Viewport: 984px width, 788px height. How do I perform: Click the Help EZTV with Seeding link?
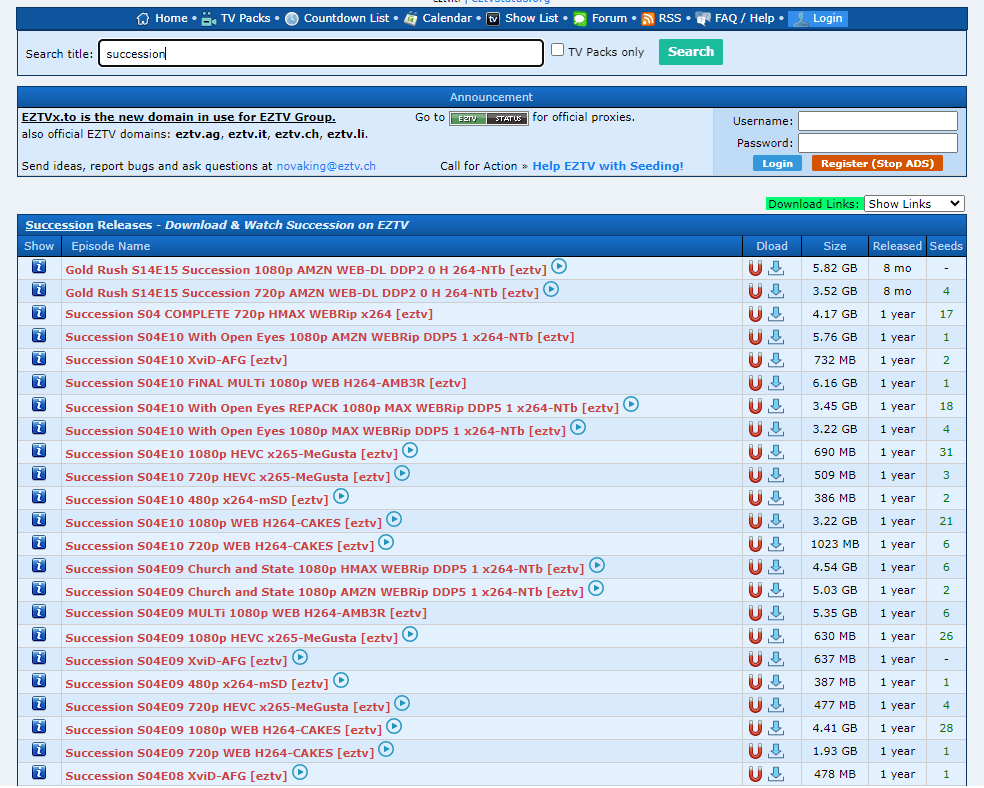point(608,166)
